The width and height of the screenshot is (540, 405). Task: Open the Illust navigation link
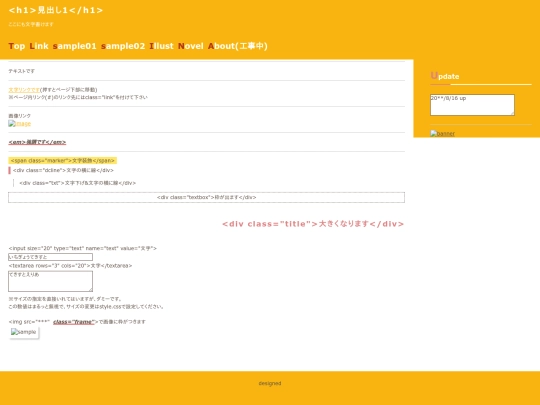162,46
